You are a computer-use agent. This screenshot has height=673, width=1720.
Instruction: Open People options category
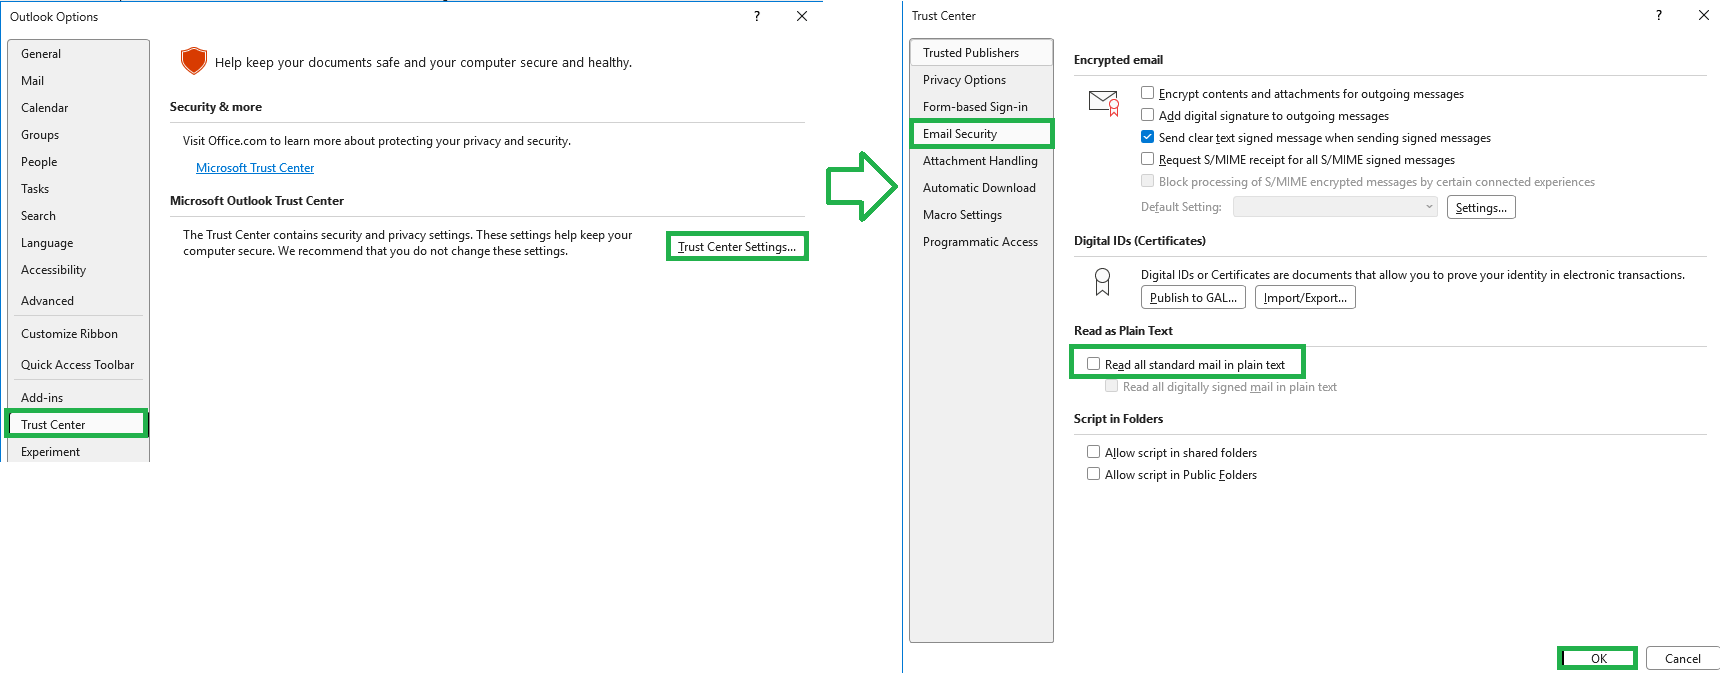(78, 162)
